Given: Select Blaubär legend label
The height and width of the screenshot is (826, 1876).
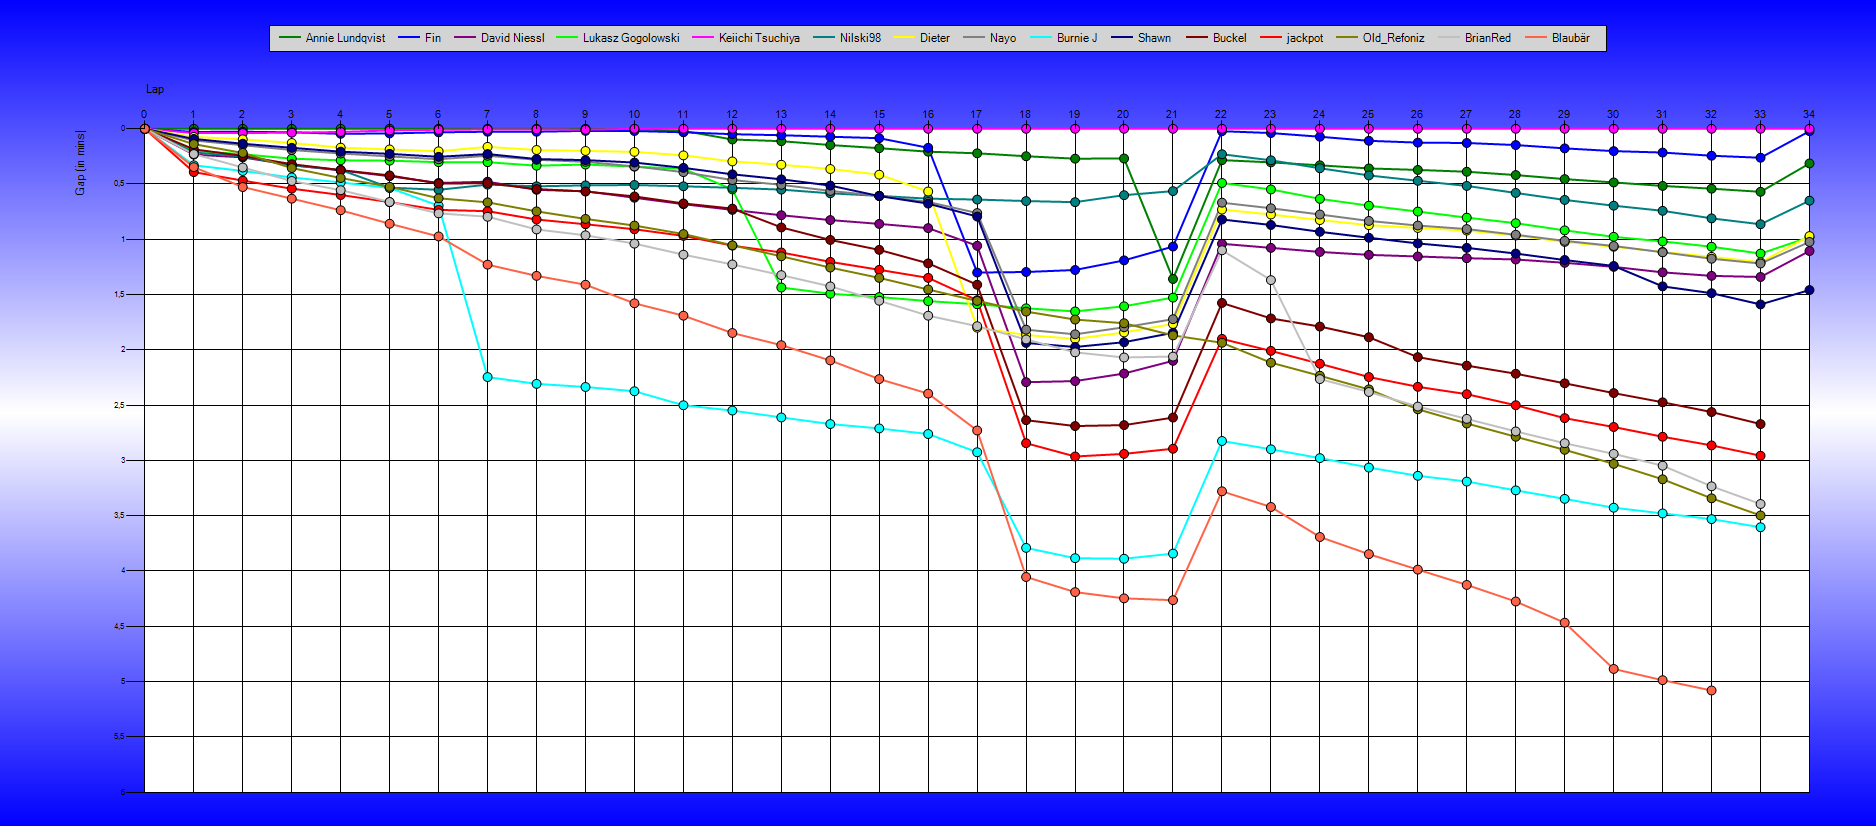Looking at the screenshot, I should point(1558,38).
